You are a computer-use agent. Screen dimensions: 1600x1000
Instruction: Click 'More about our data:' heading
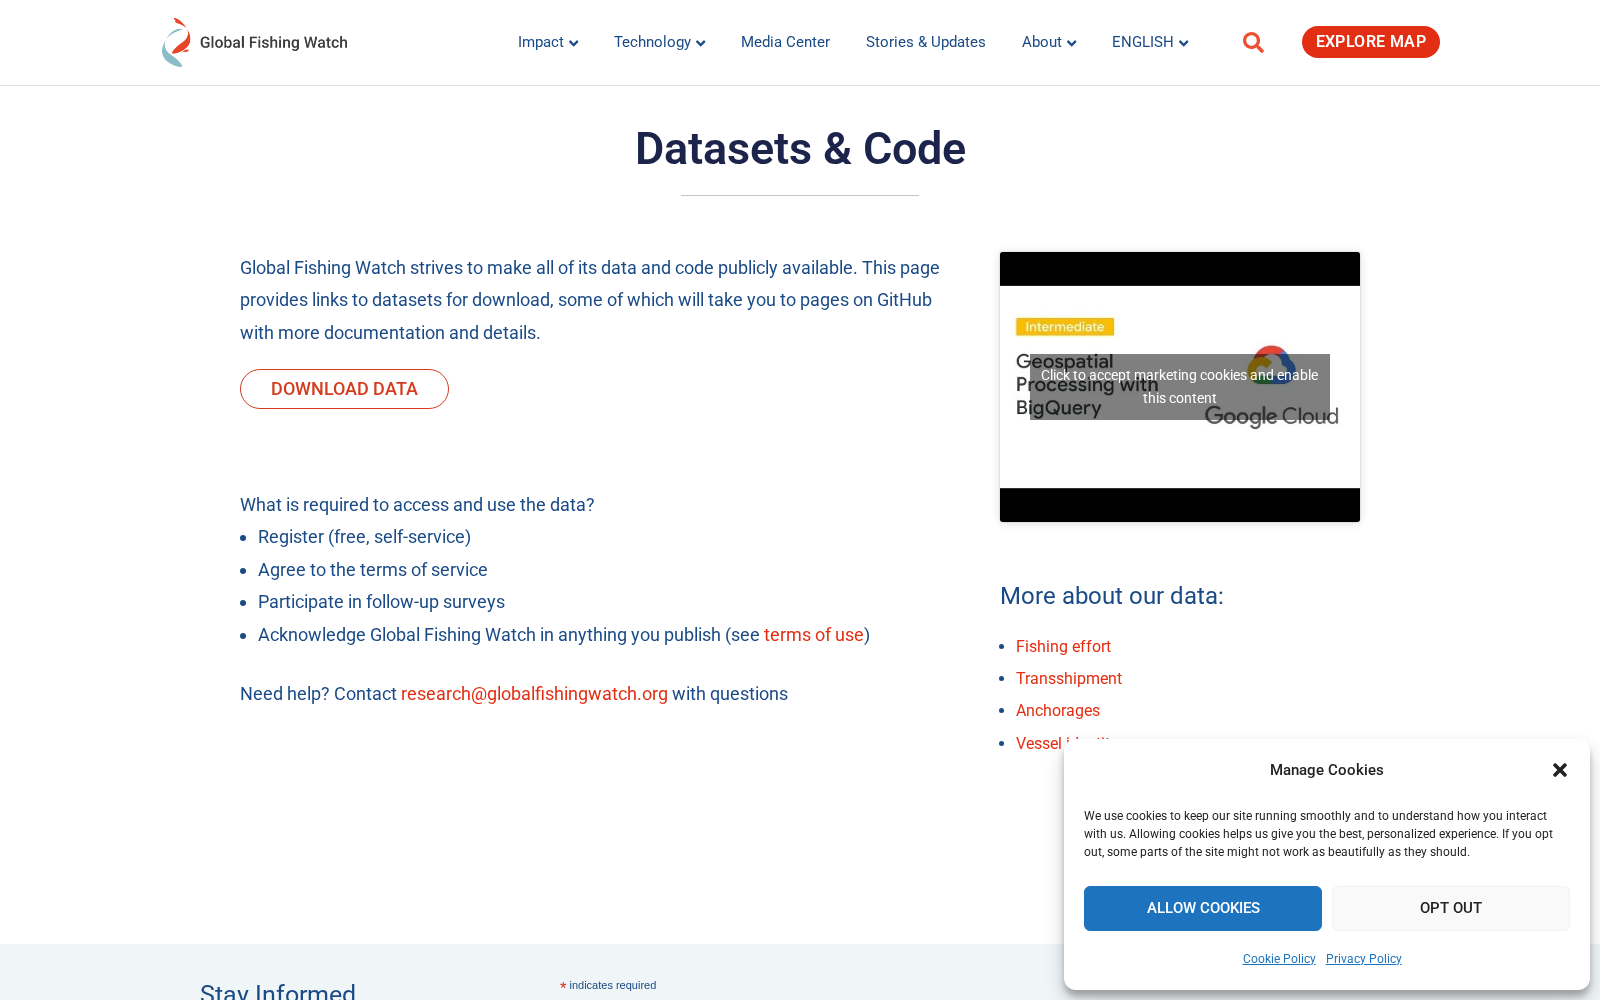(x=1112, y=596)
